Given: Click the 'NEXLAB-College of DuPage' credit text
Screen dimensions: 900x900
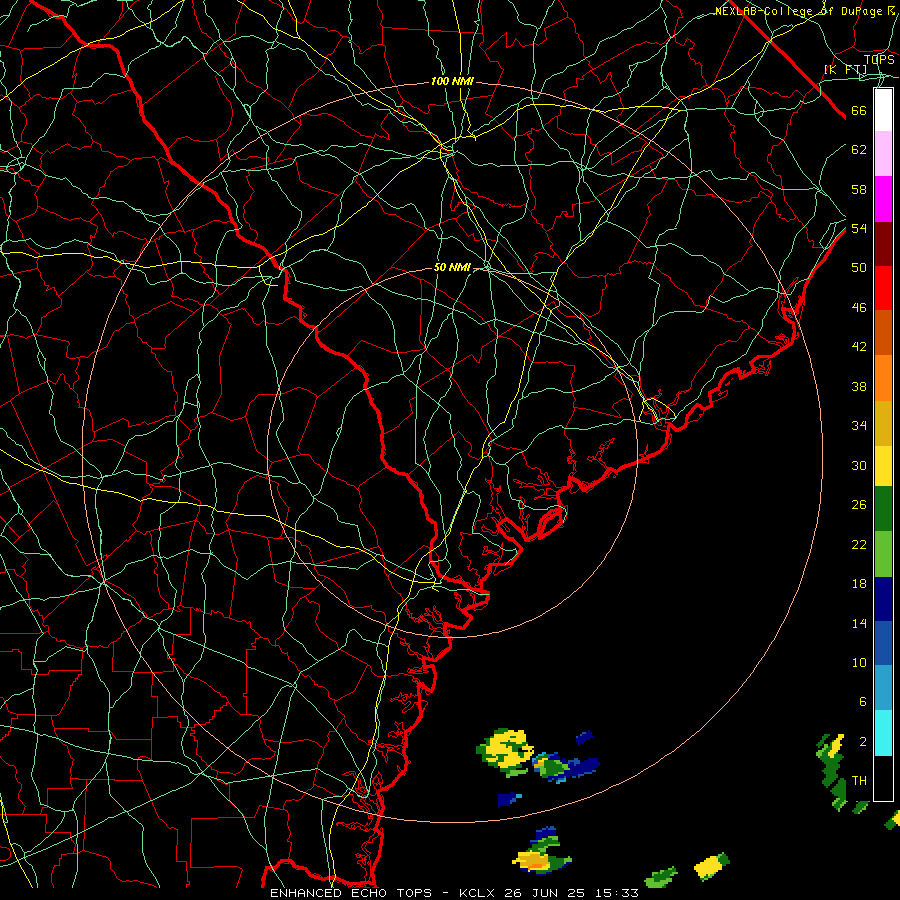Looking at the screenshot, I should click(x=798, y=11).
